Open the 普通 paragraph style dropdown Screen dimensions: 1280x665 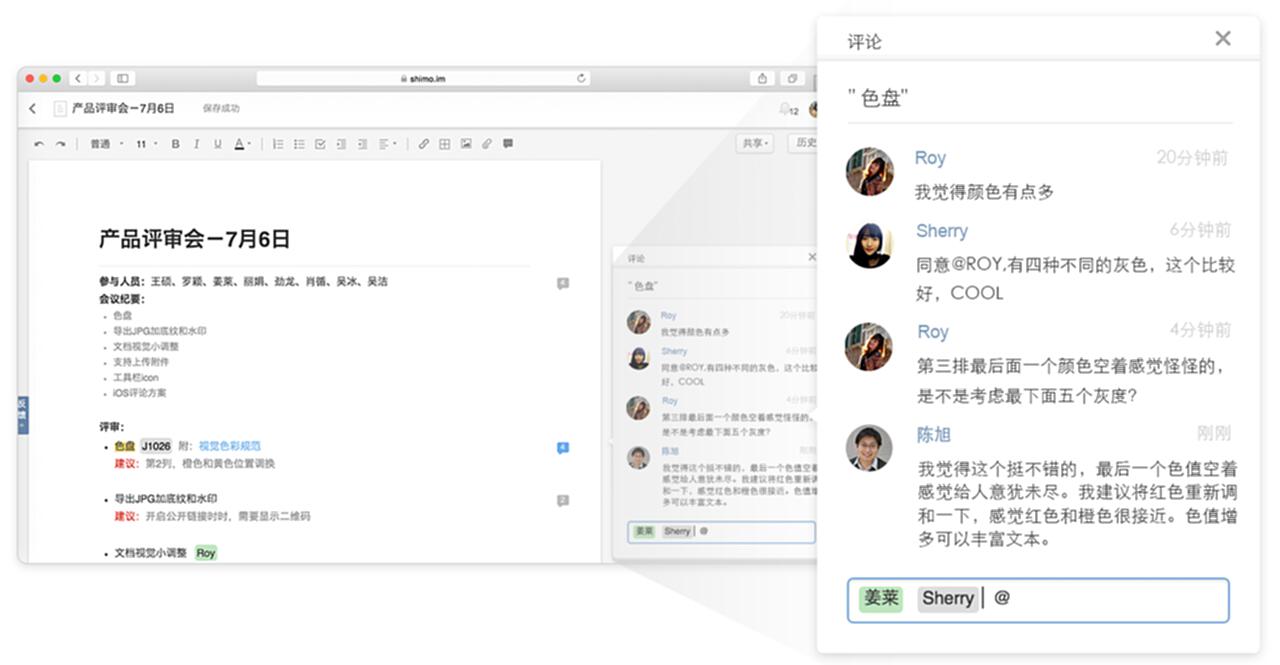point(106,144)
